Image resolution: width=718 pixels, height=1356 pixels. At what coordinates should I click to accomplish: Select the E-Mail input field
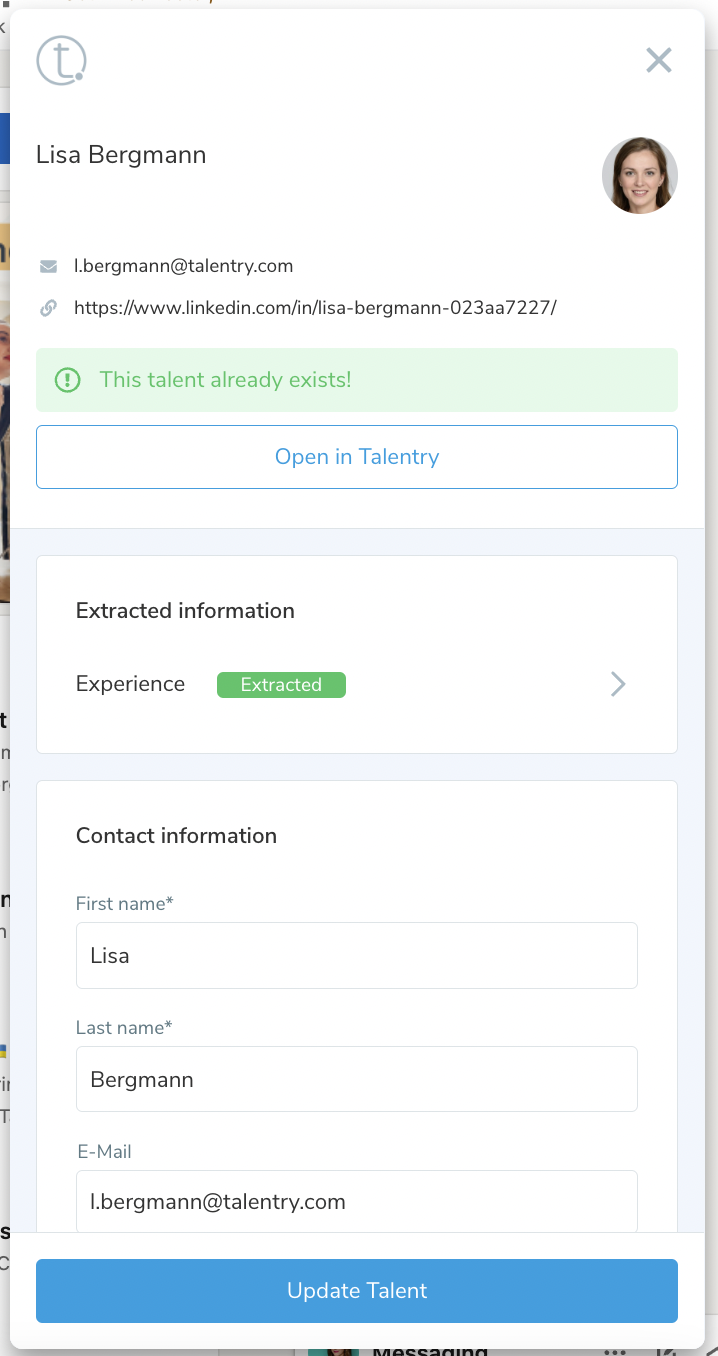pos(357,1201)
